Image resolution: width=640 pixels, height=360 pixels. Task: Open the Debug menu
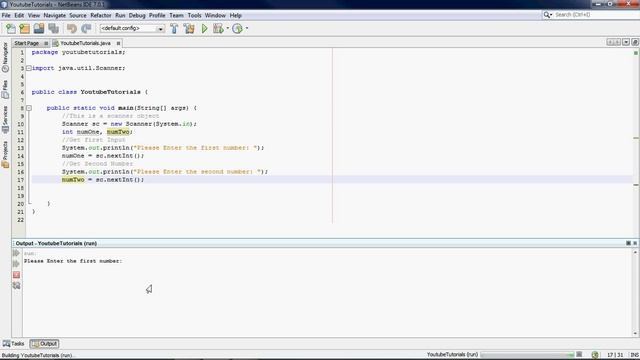(137, 16)
